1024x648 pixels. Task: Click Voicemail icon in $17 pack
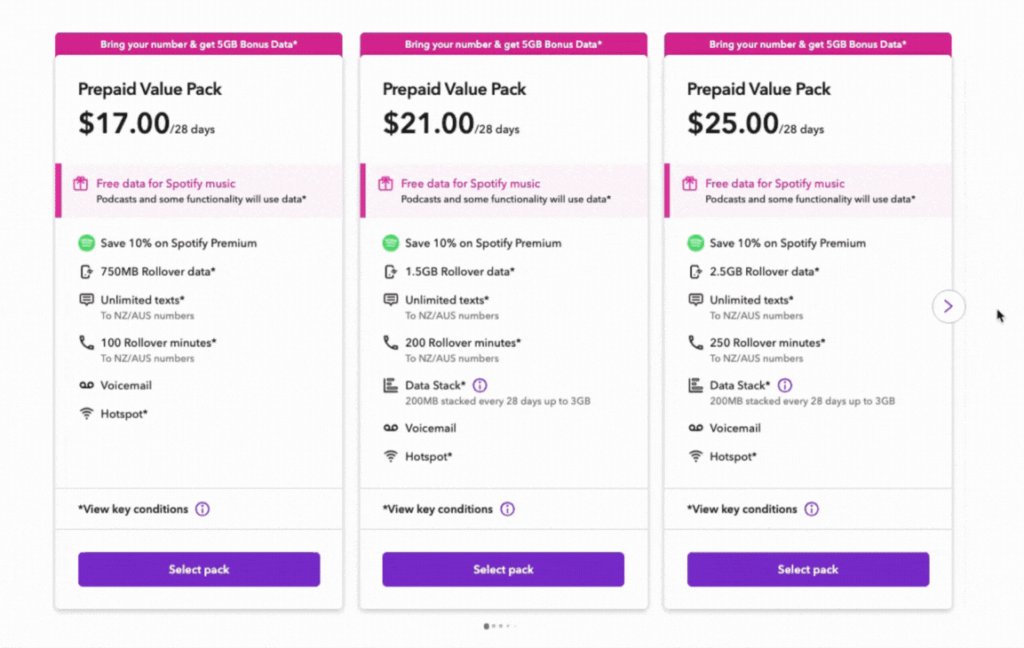[x=87, y=385]
